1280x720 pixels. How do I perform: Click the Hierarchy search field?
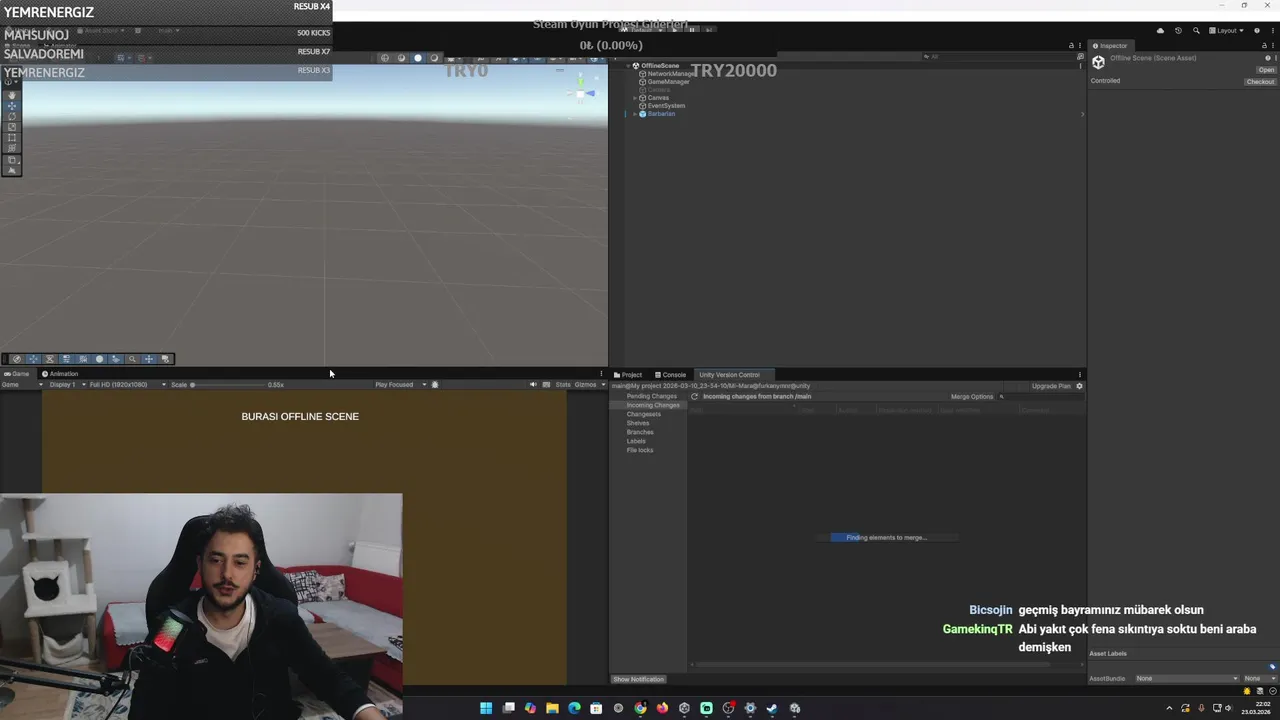(998, 56)
